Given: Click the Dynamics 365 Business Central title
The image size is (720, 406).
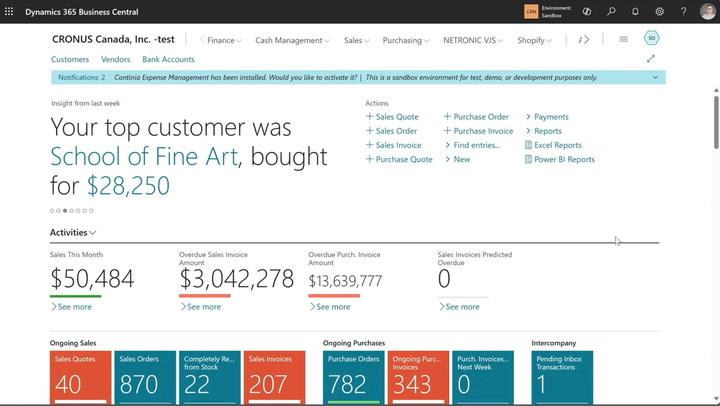Looking at the screenshot, I should point(82,12).
